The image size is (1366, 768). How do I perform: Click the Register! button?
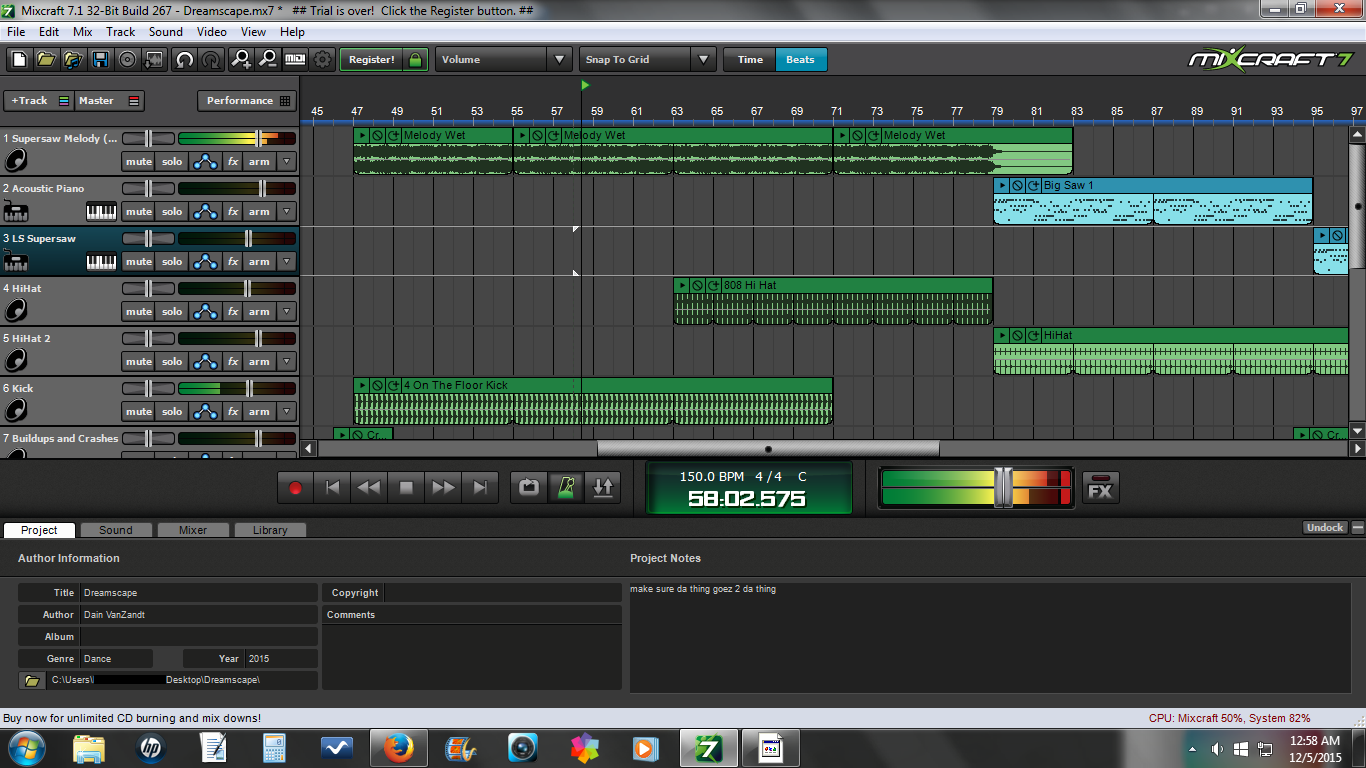pyautogui.click(x=372, y=60)
